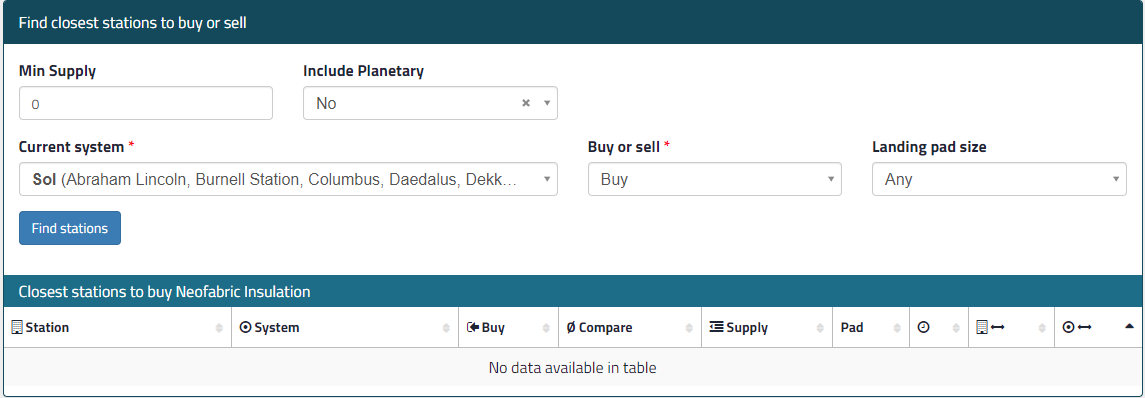Toggle the ascending sort arrow on last column

click(1130, 326)
